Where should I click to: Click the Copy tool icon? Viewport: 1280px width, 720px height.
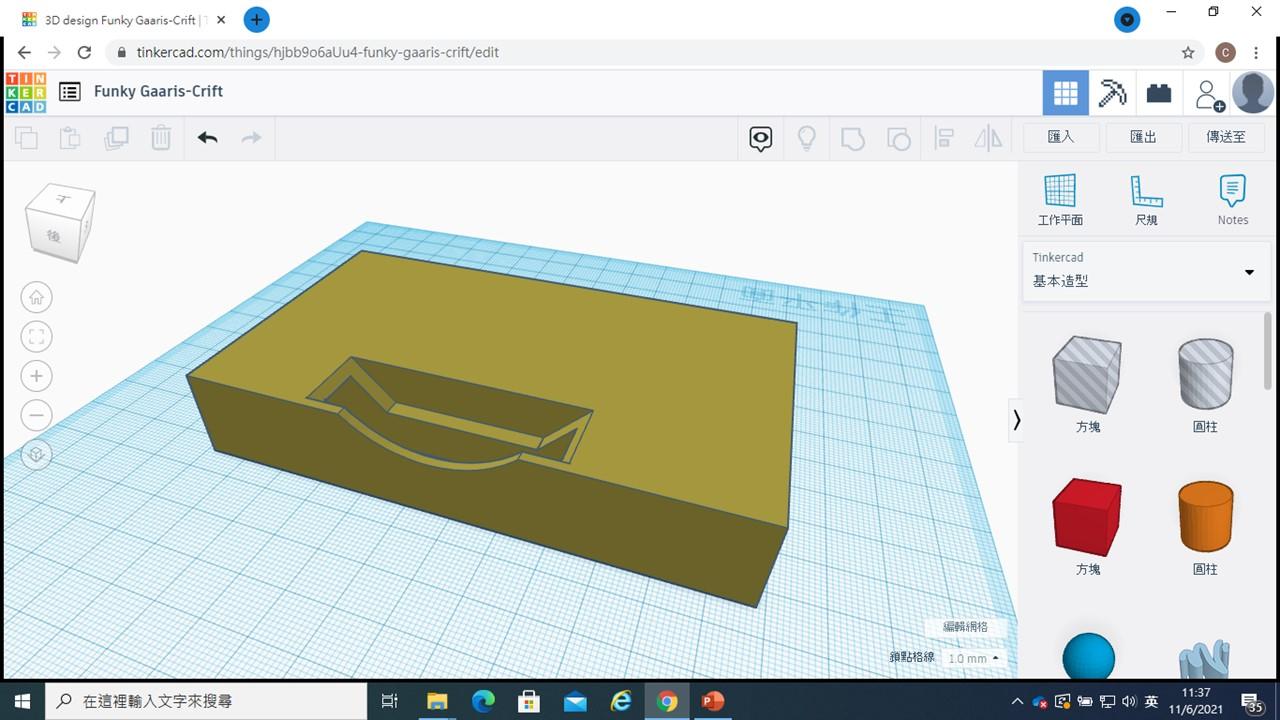(27, 138)
